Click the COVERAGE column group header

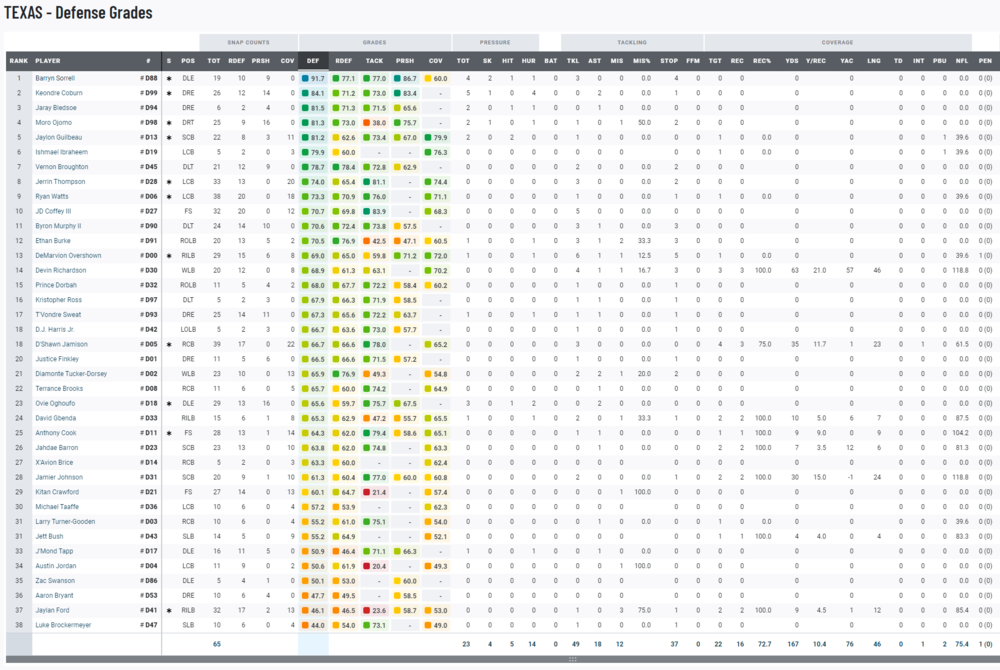tap(837, 43)
